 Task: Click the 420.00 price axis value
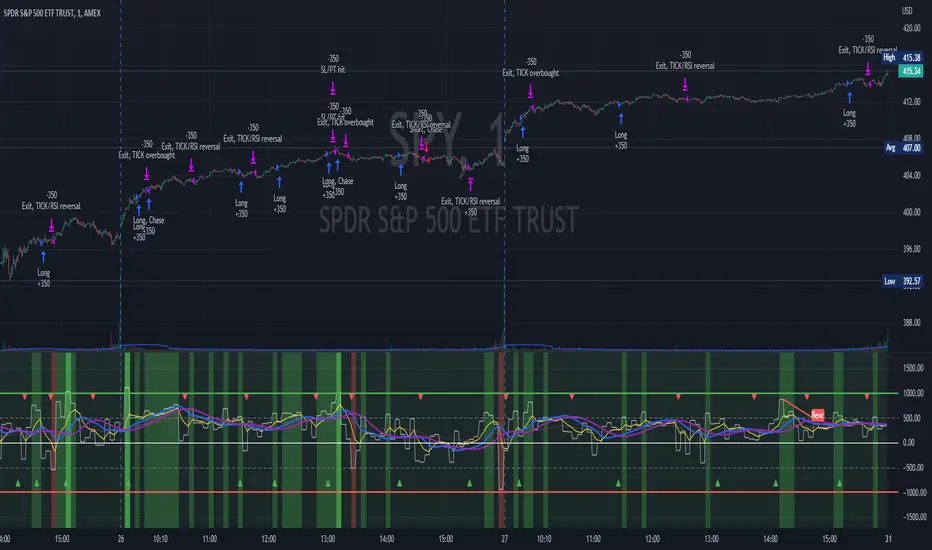point(911,28)
